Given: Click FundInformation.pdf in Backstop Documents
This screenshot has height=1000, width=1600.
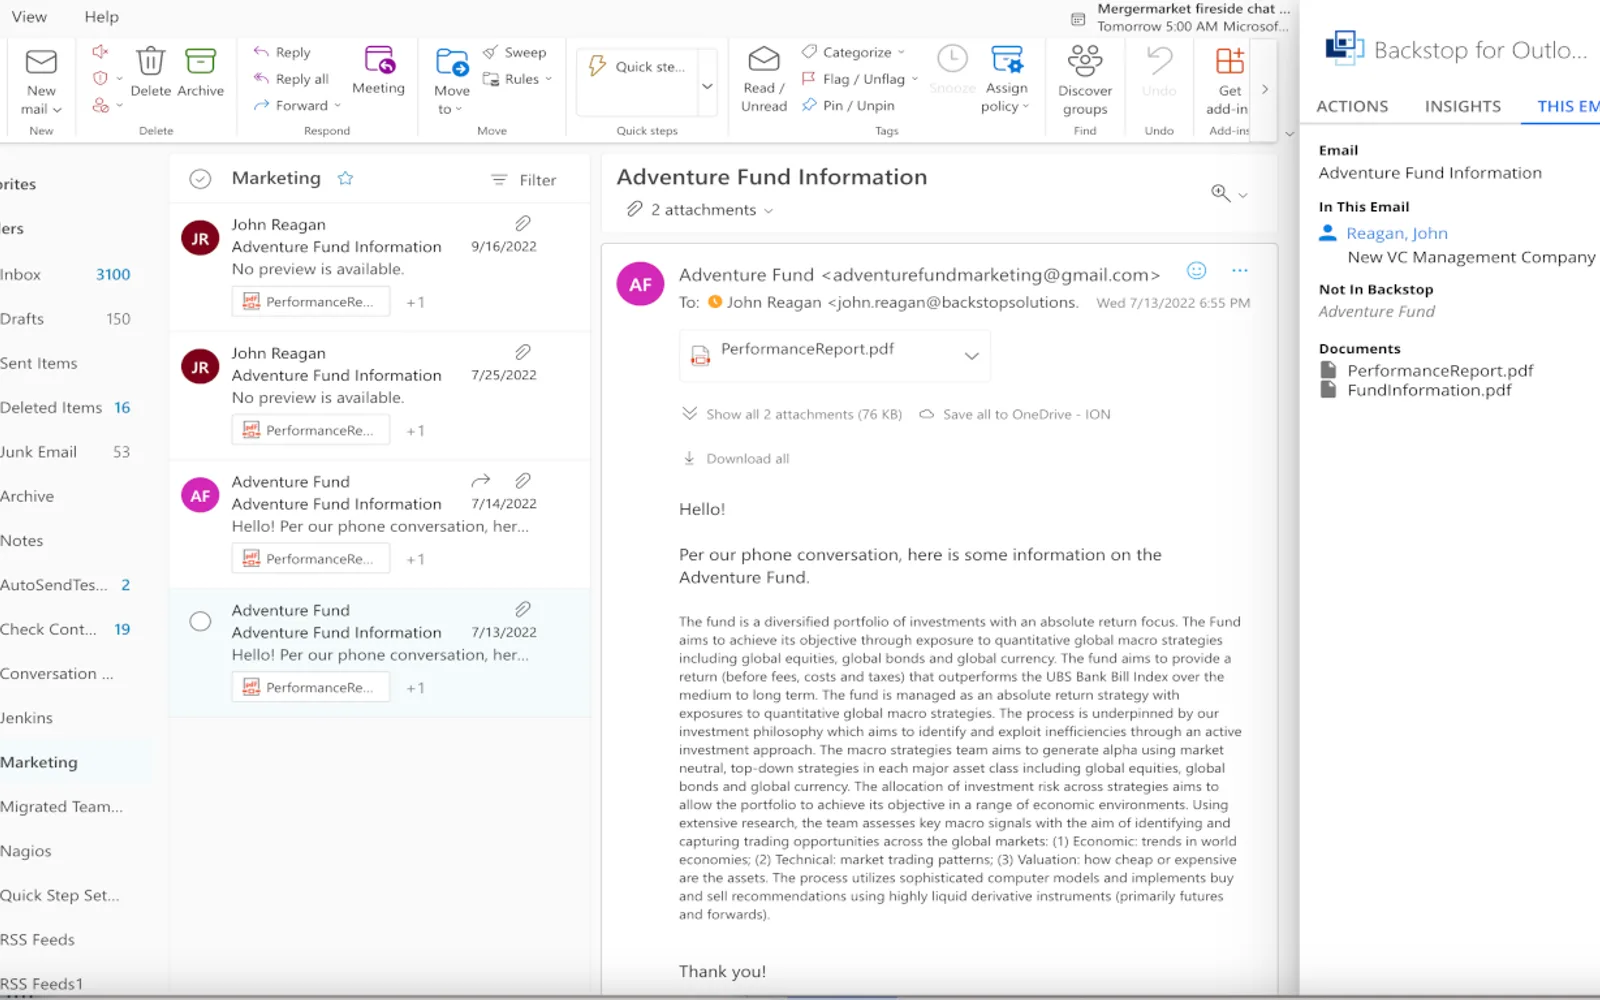Looking at the screenshot, I should click(1428, 390).
